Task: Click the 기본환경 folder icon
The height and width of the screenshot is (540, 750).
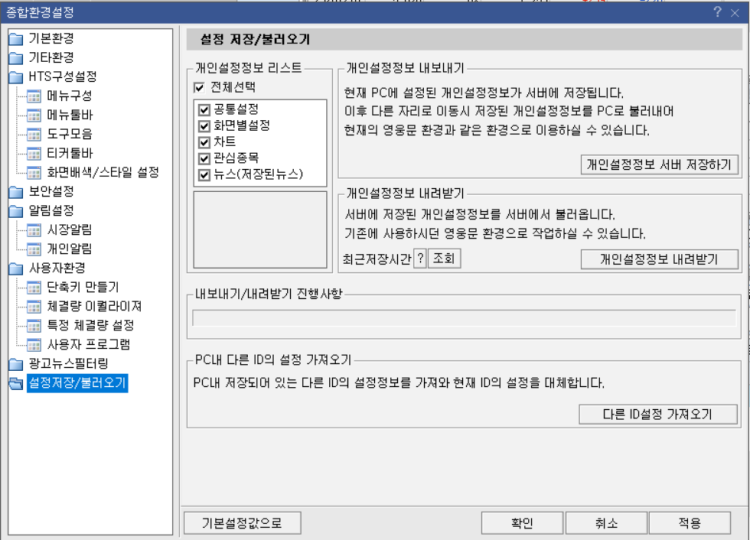Action: (16, 39)
